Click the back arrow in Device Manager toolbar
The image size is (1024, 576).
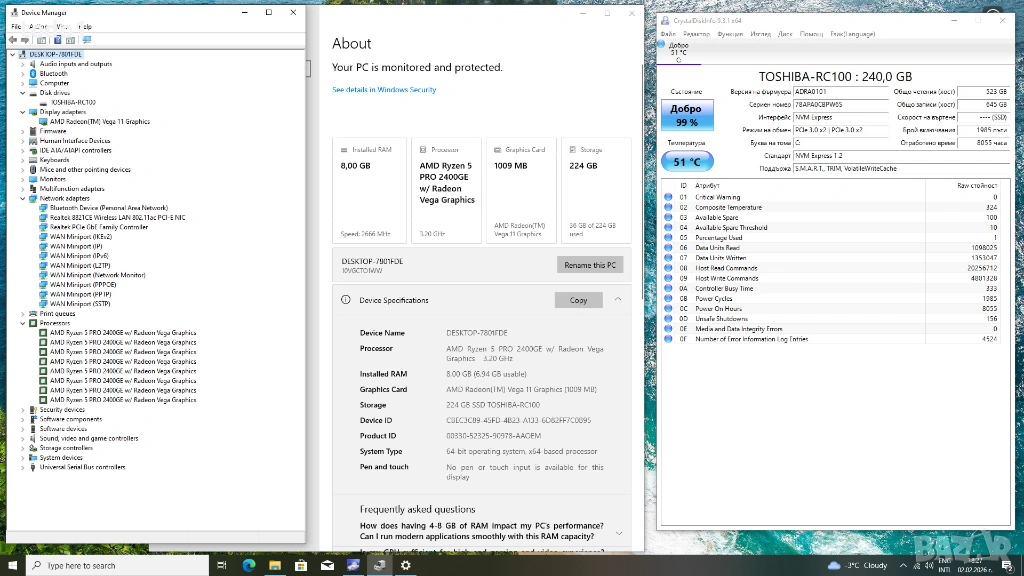pos(15,40)
